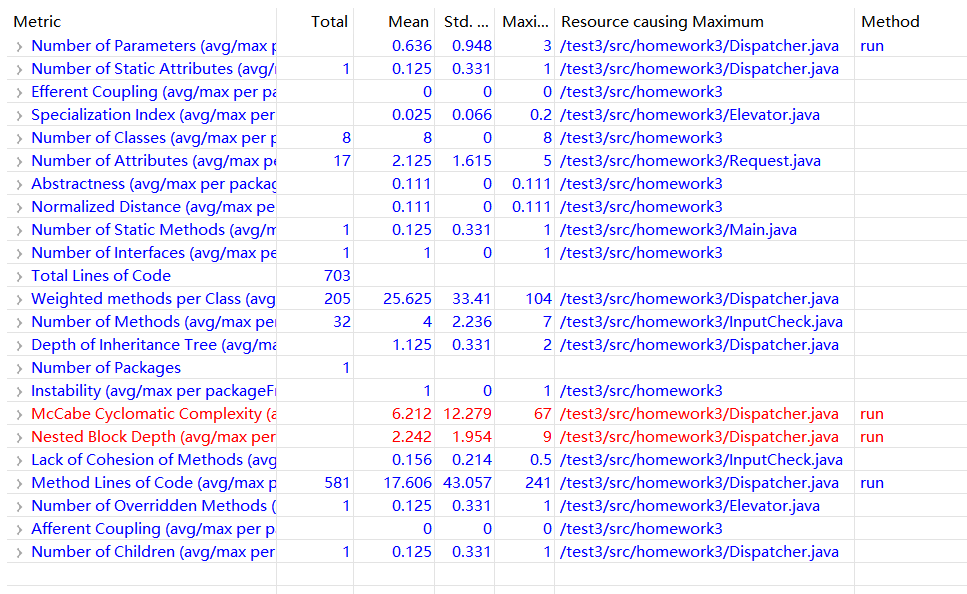Expand the Number of Static Methods row
Image resolution: width=967 pixels, height=594 pixels.
[x=19, y=231]
